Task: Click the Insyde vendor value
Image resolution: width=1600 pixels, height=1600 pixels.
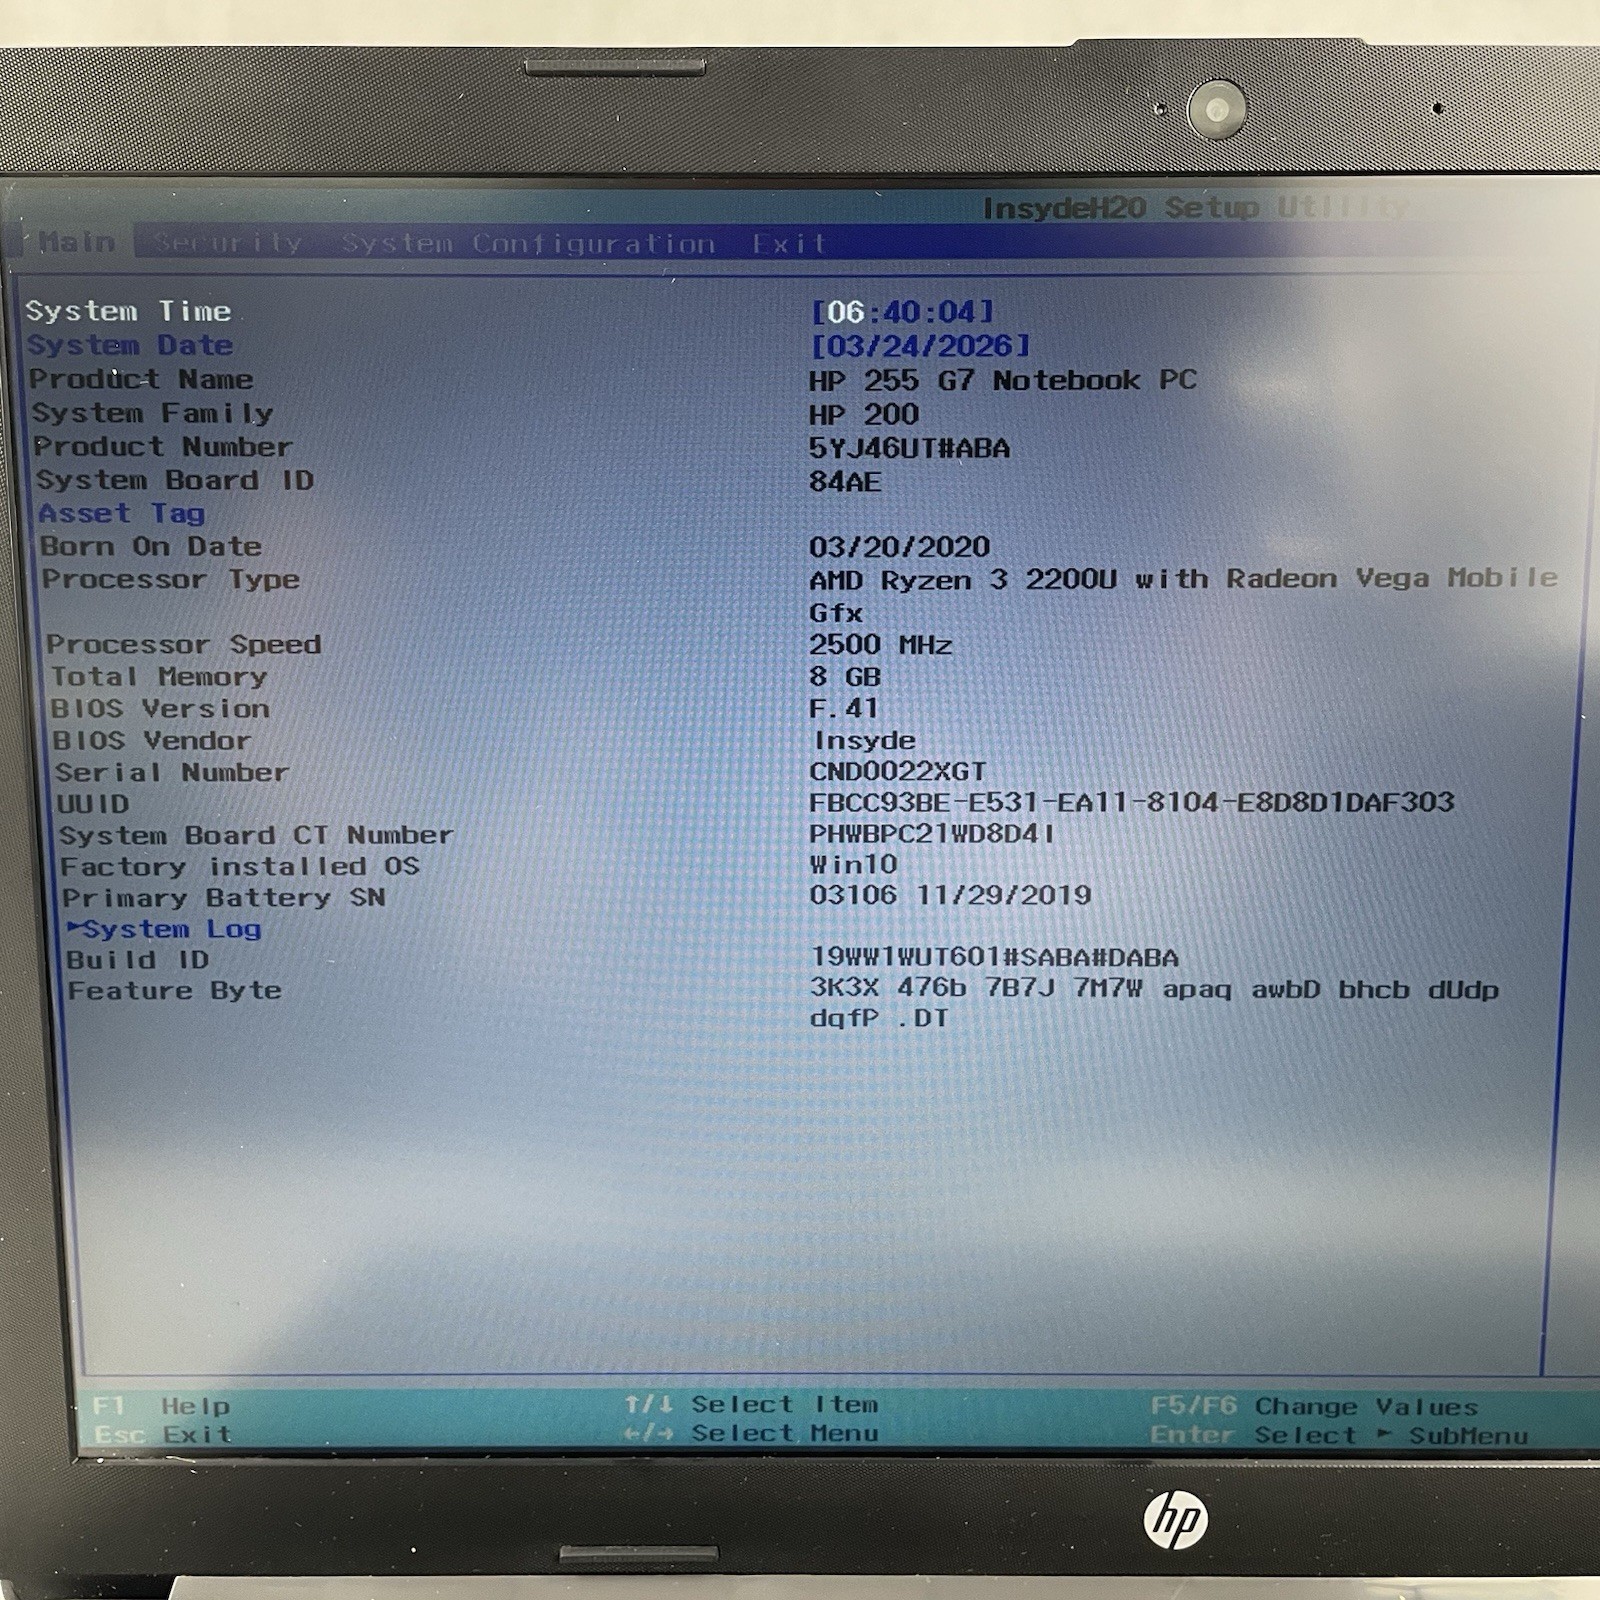Action: pos(865,741)
